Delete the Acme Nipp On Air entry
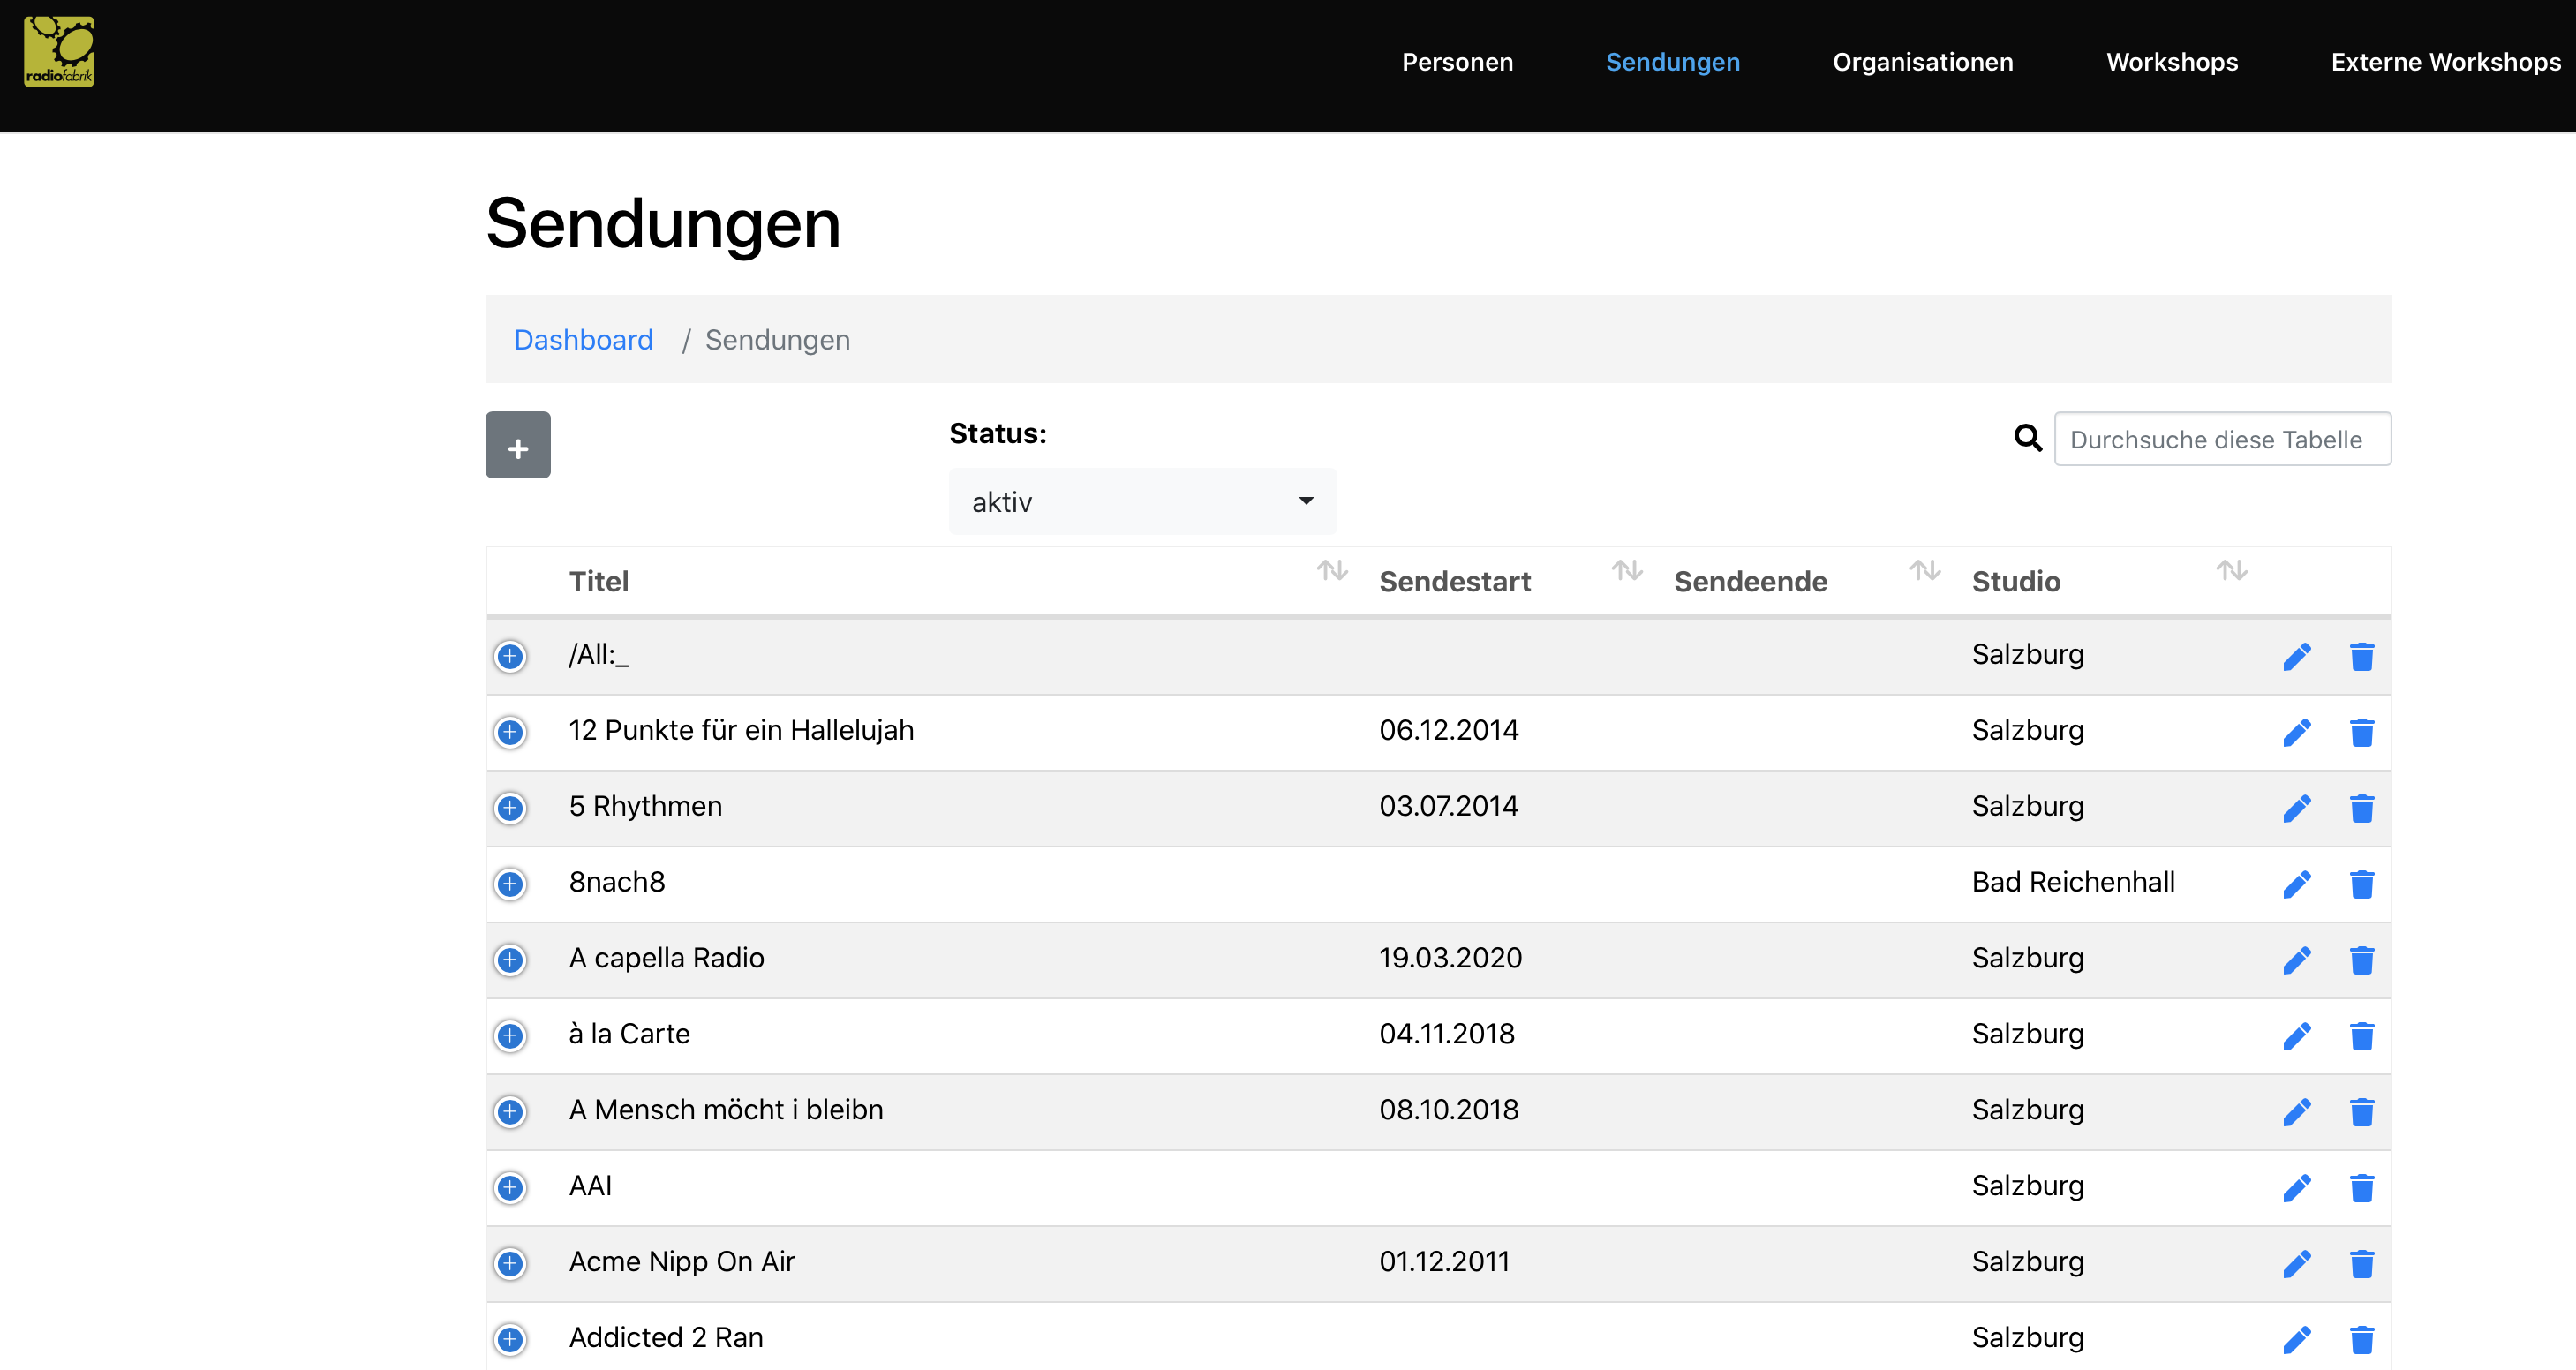 click(2361, 1264)
